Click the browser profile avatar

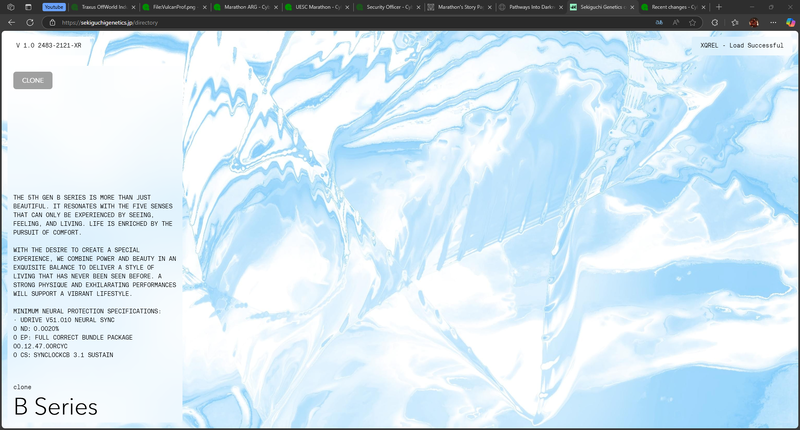point(753,22)
